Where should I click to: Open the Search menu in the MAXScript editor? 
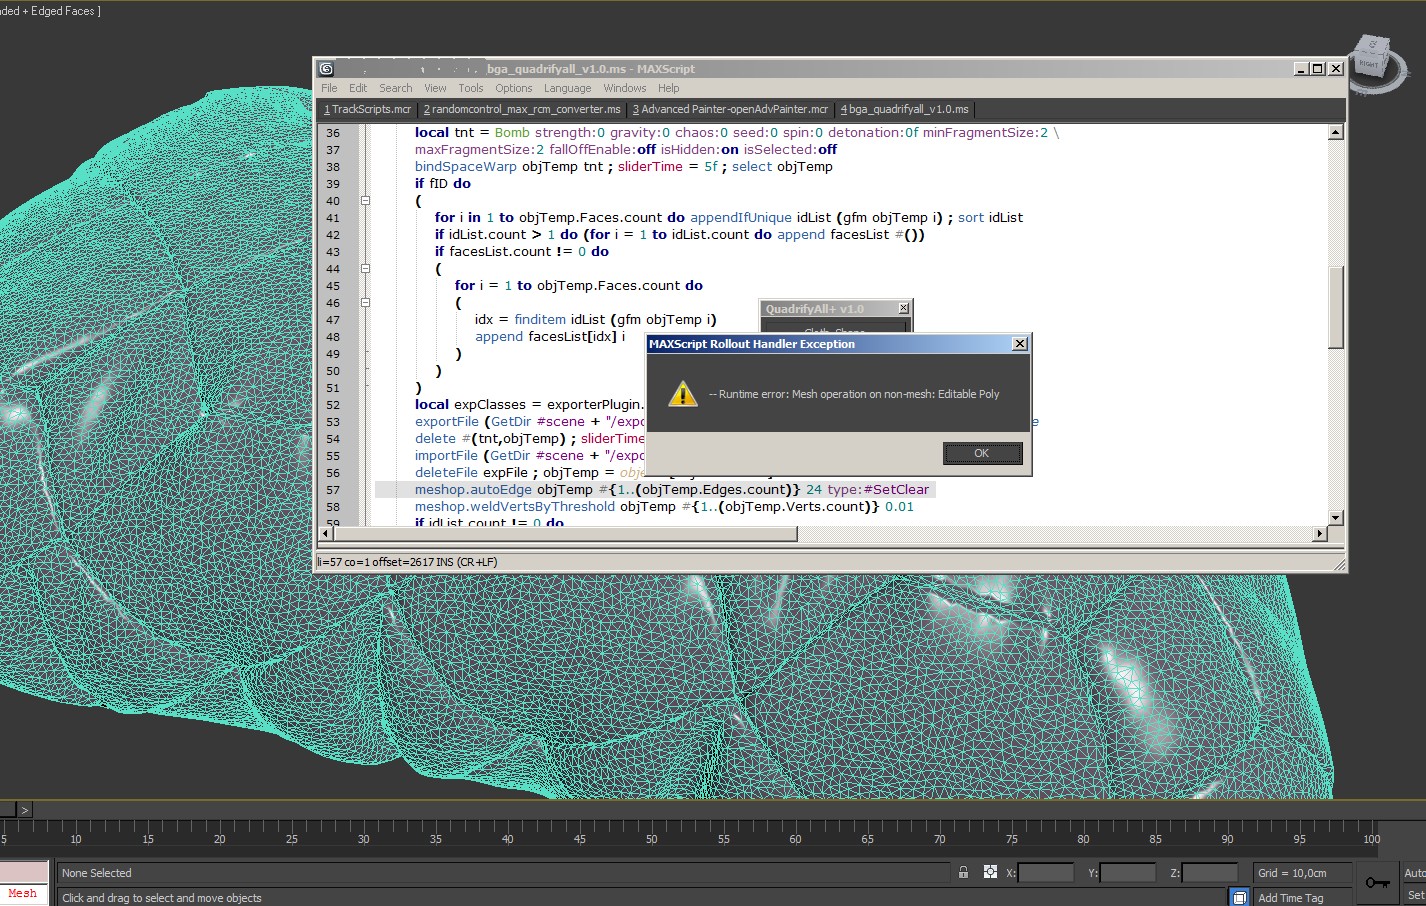tap(395, 88)
